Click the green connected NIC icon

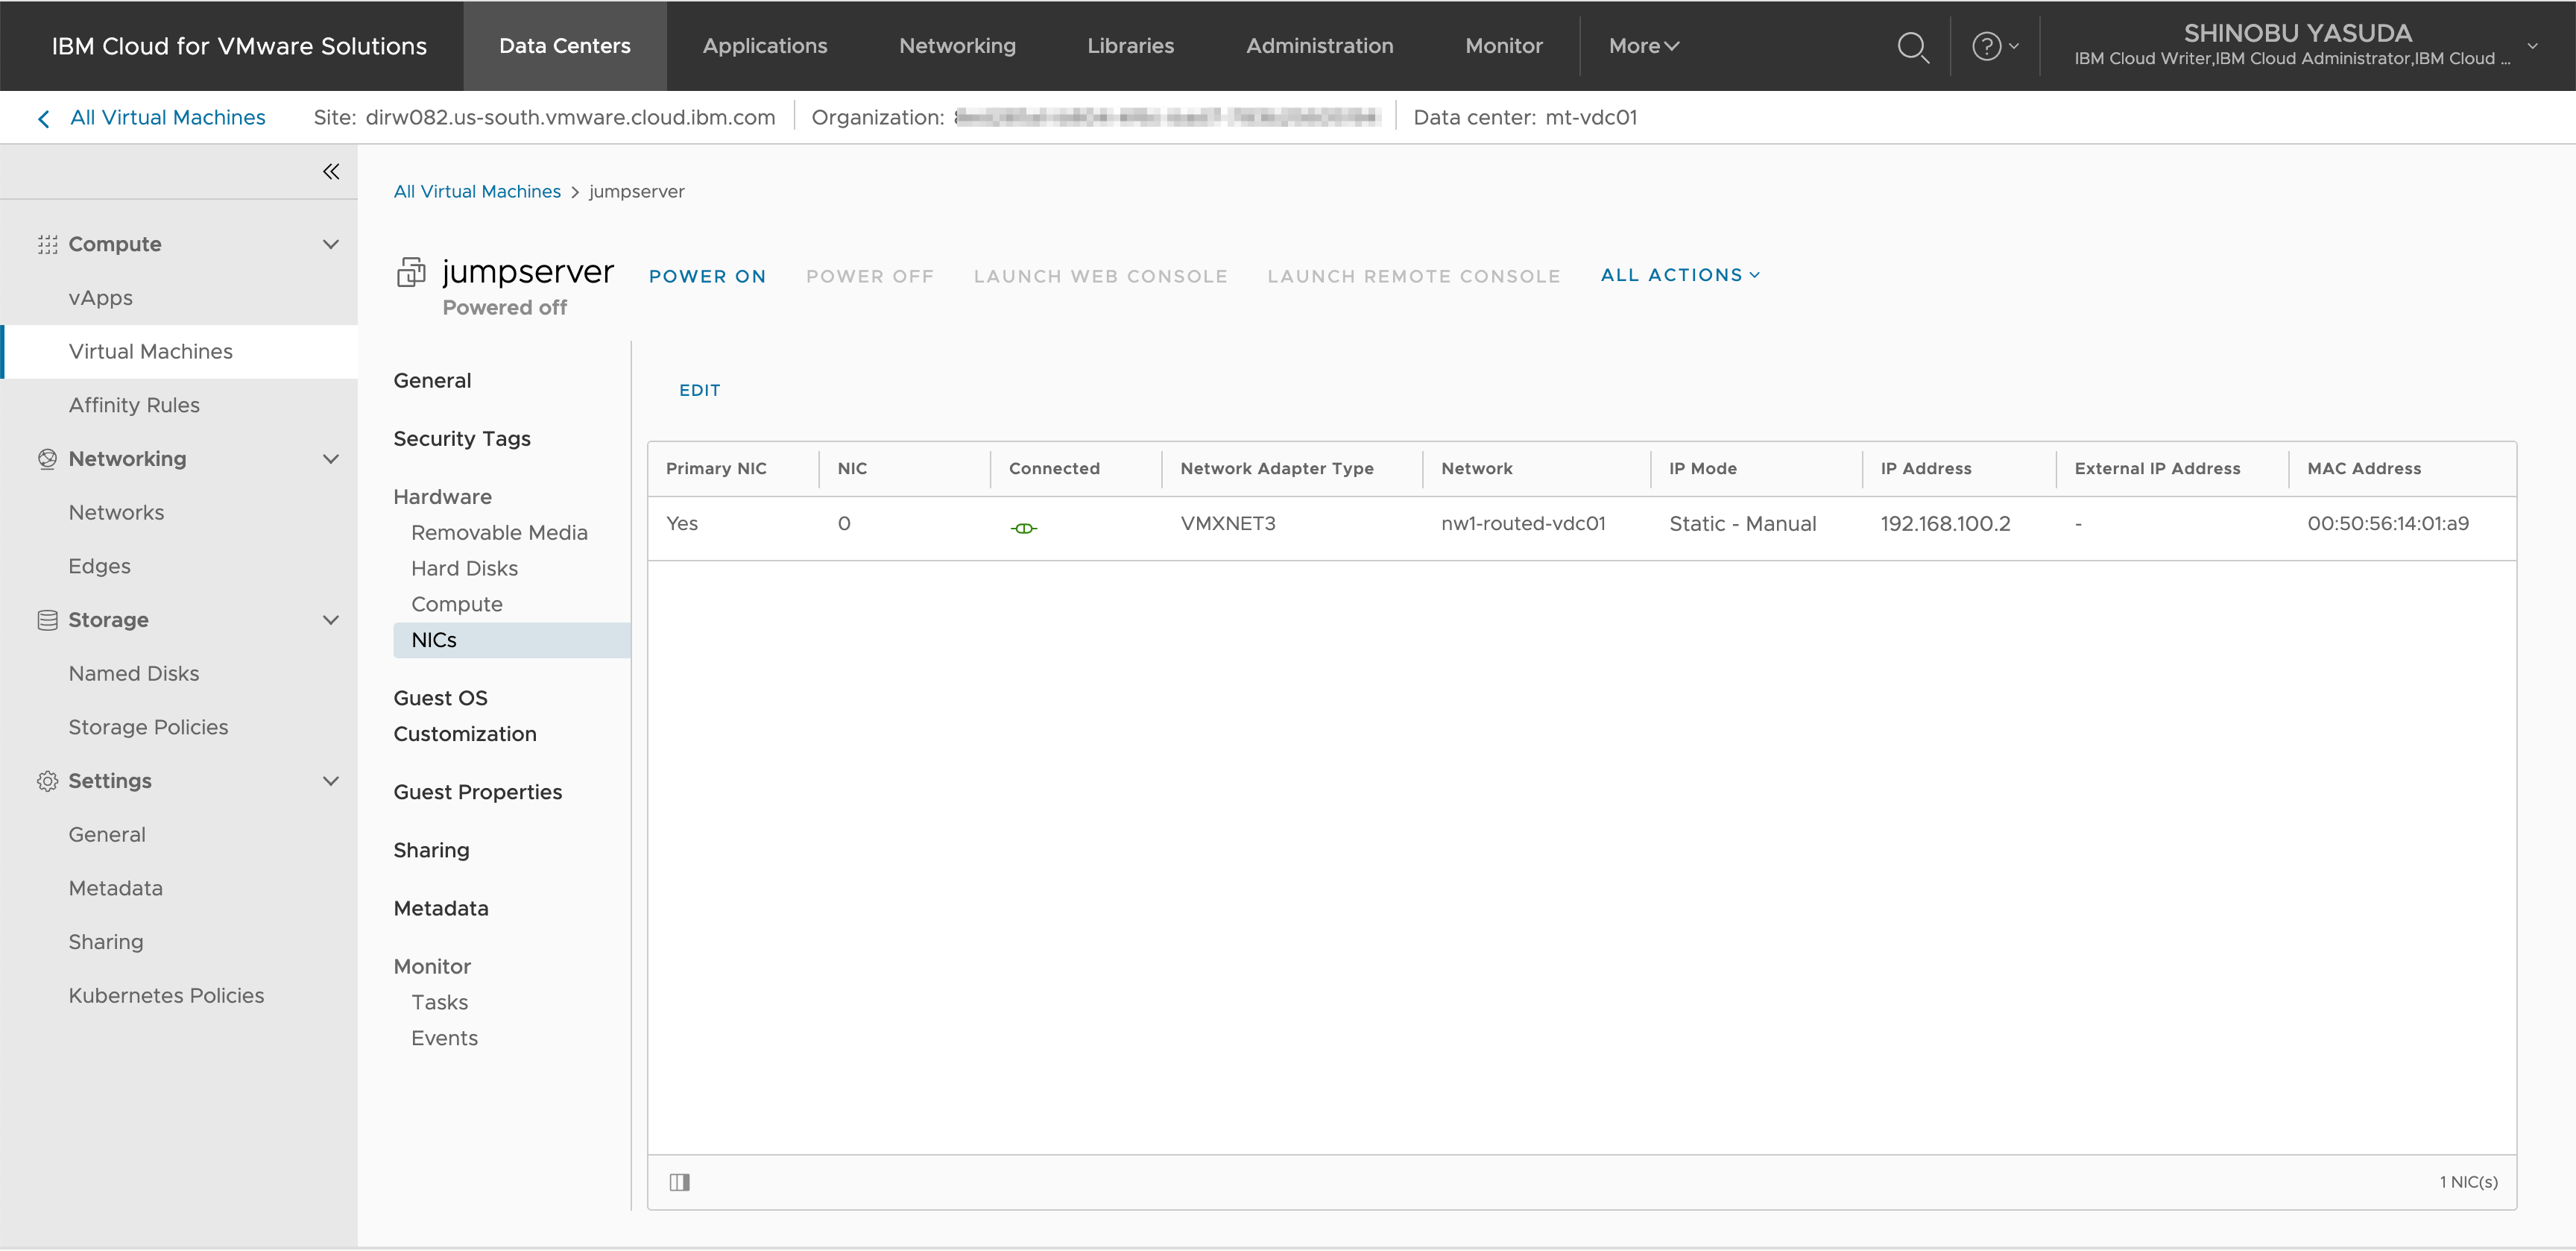[x=1023, y=528]
